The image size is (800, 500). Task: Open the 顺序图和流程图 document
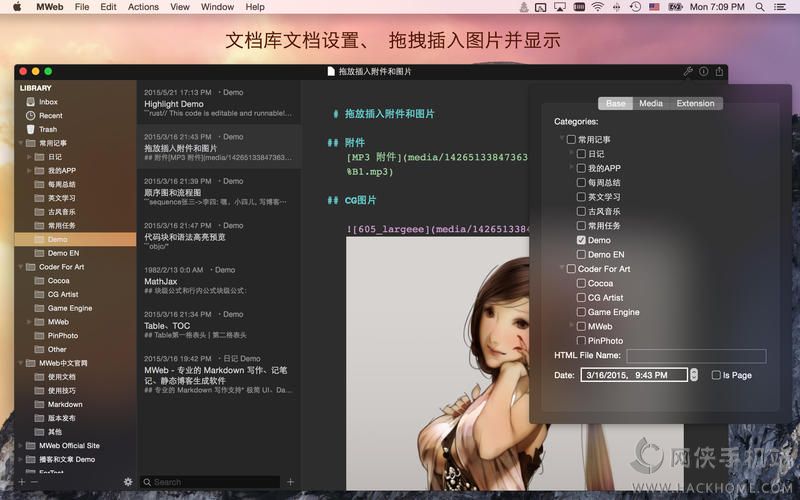(219, 192)
